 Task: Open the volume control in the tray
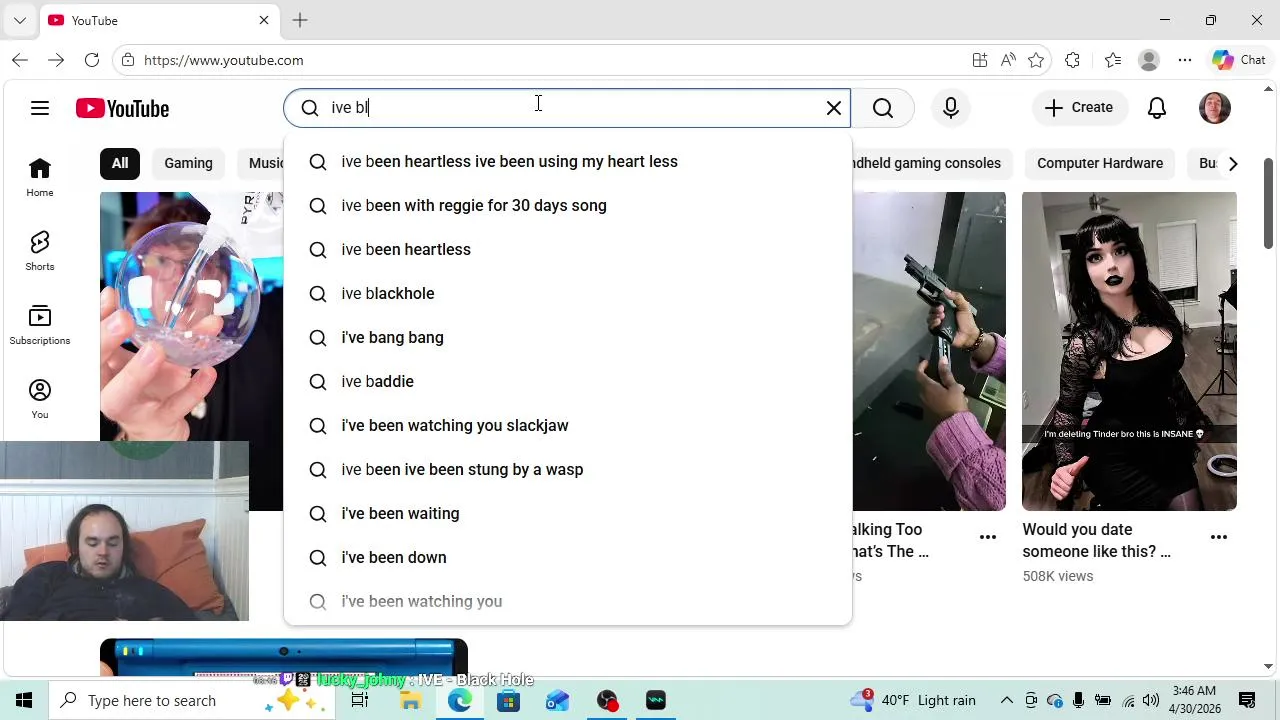pos(1151,700)
